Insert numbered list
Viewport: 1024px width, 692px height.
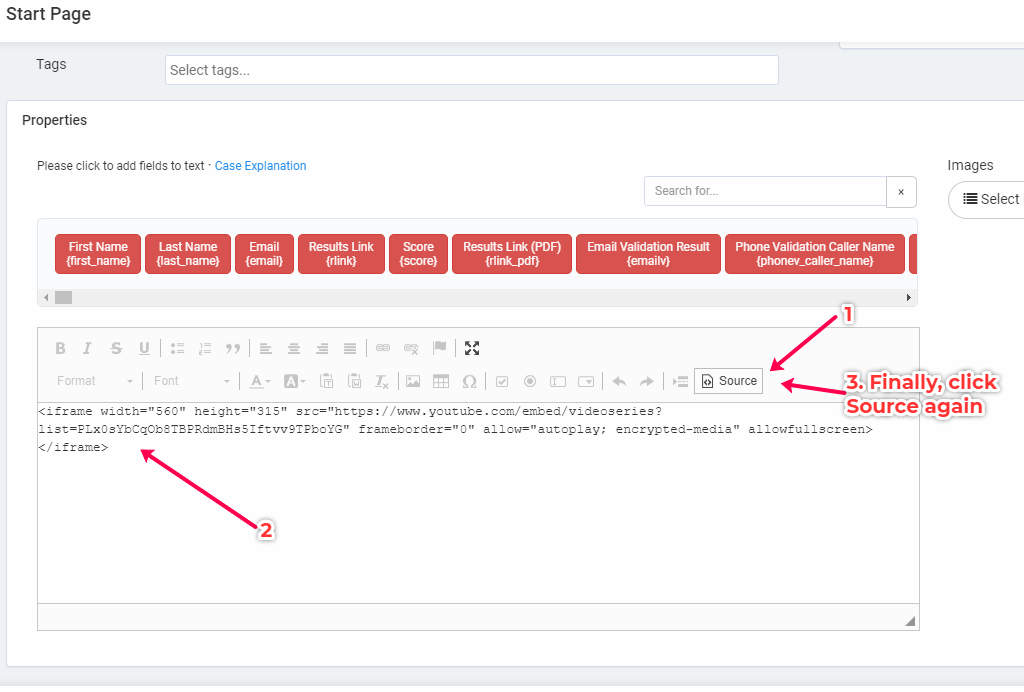pyautogui.click(x=205, y=348)
